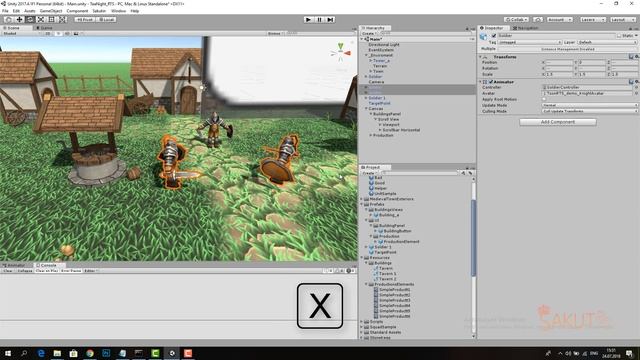Viewport: 640px width, 360px height.
Task: Open the Layer dropdown in Inspector
Action: 607,42
